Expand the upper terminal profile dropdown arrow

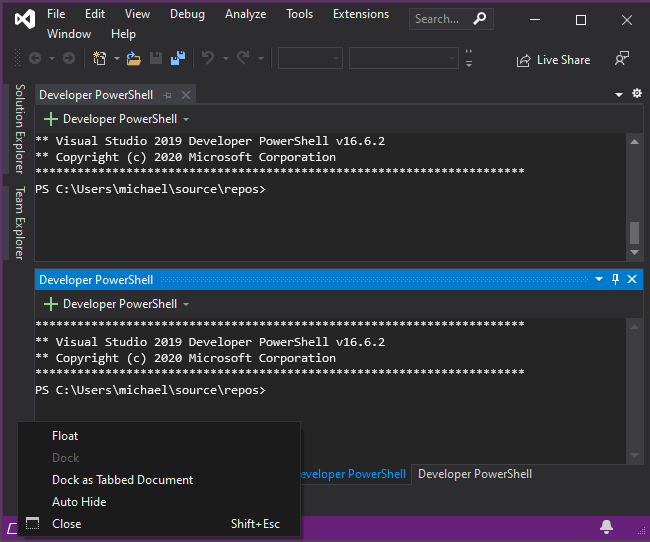[x=186, y=119]
